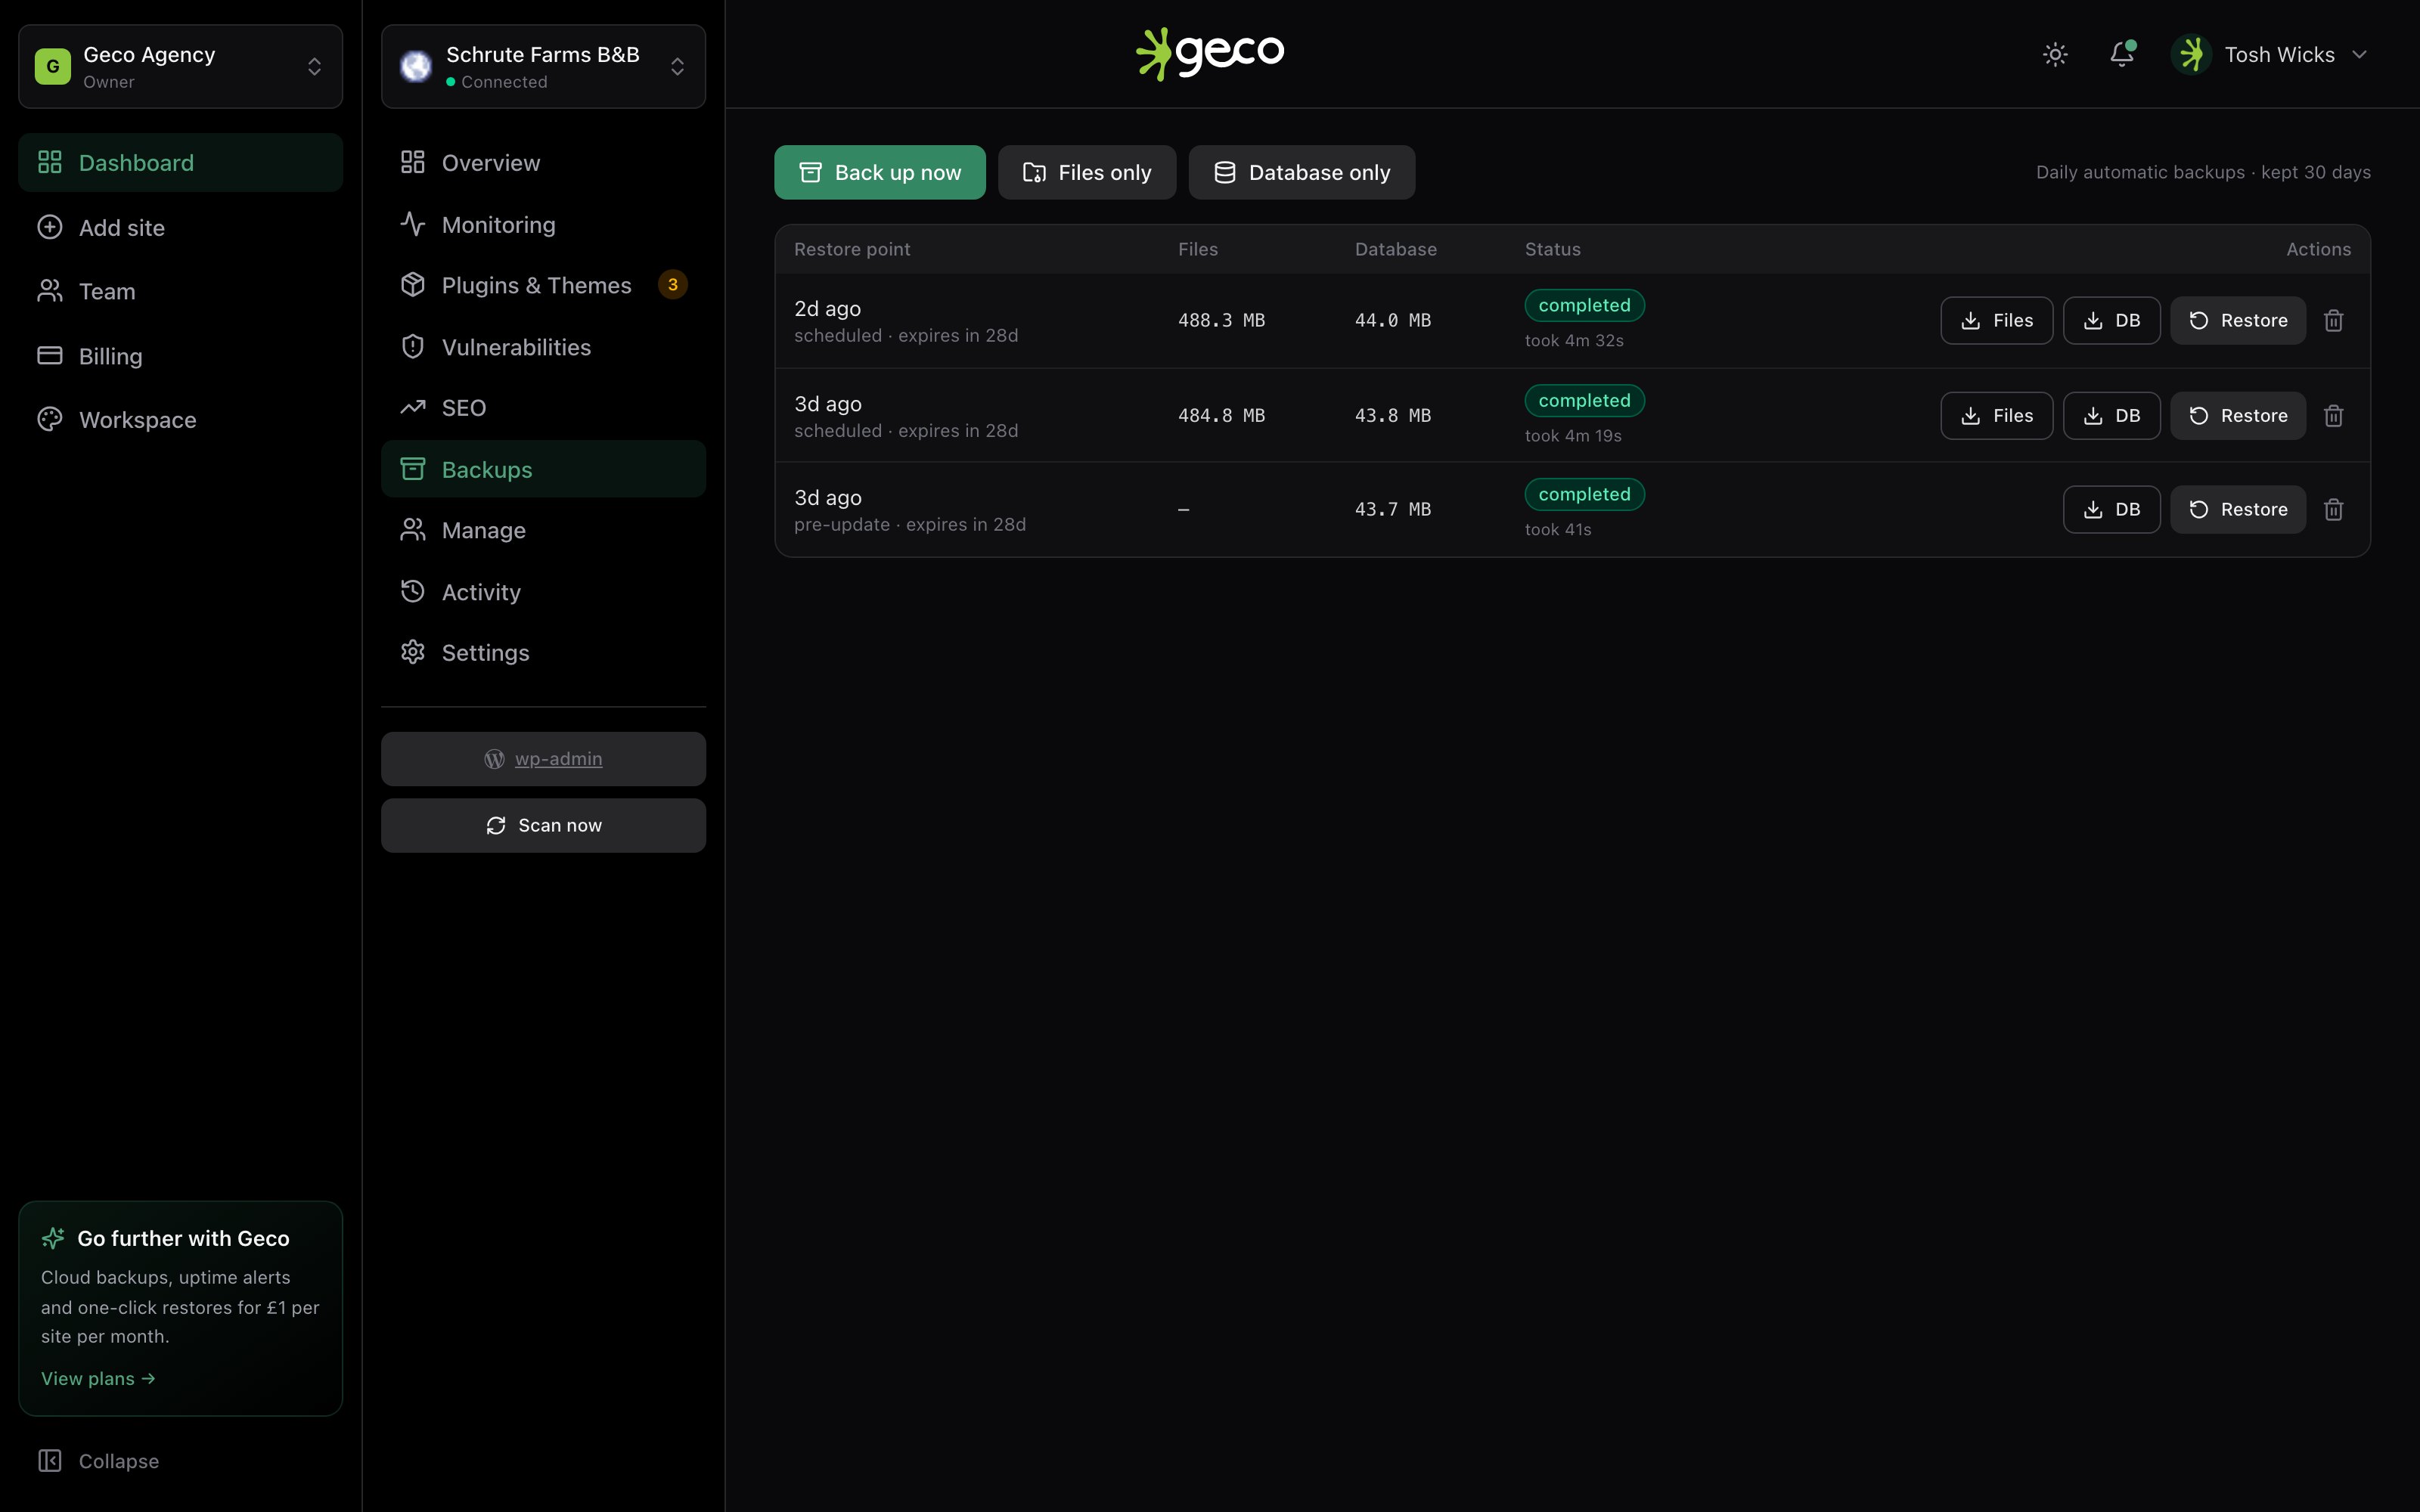Restore the 2d ago backup

click(2238, 321)
